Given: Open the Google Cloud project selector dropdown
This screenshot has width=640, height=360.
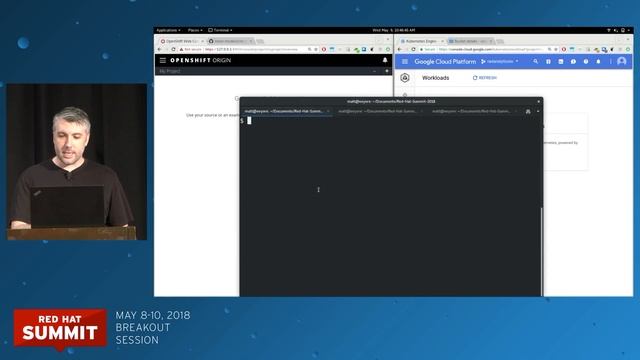Looking at the screenshot, I should point(500,62).
